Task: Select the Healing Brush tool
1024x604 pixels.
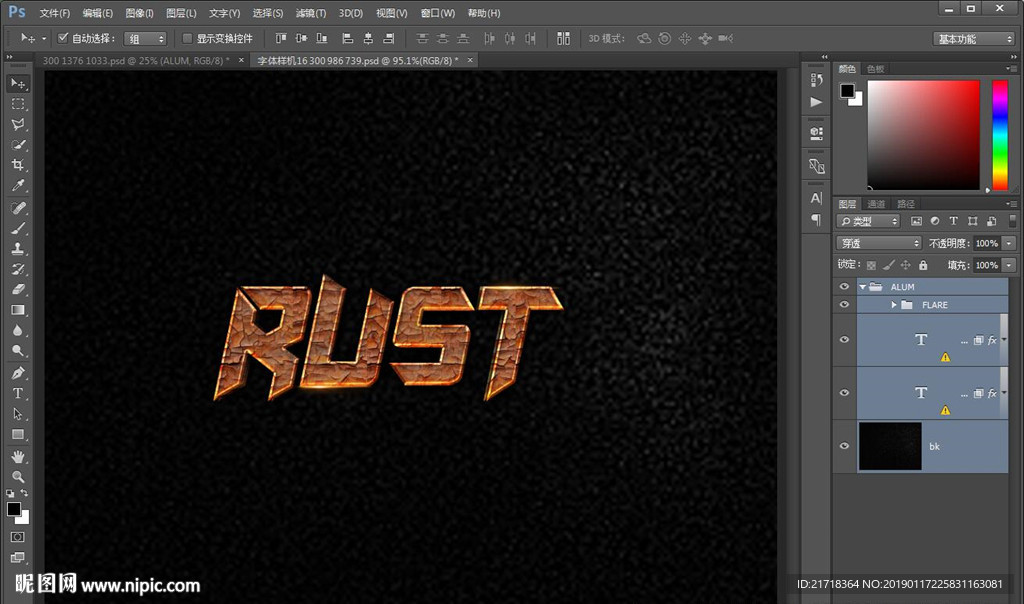Action: click(x=18, y=208)
